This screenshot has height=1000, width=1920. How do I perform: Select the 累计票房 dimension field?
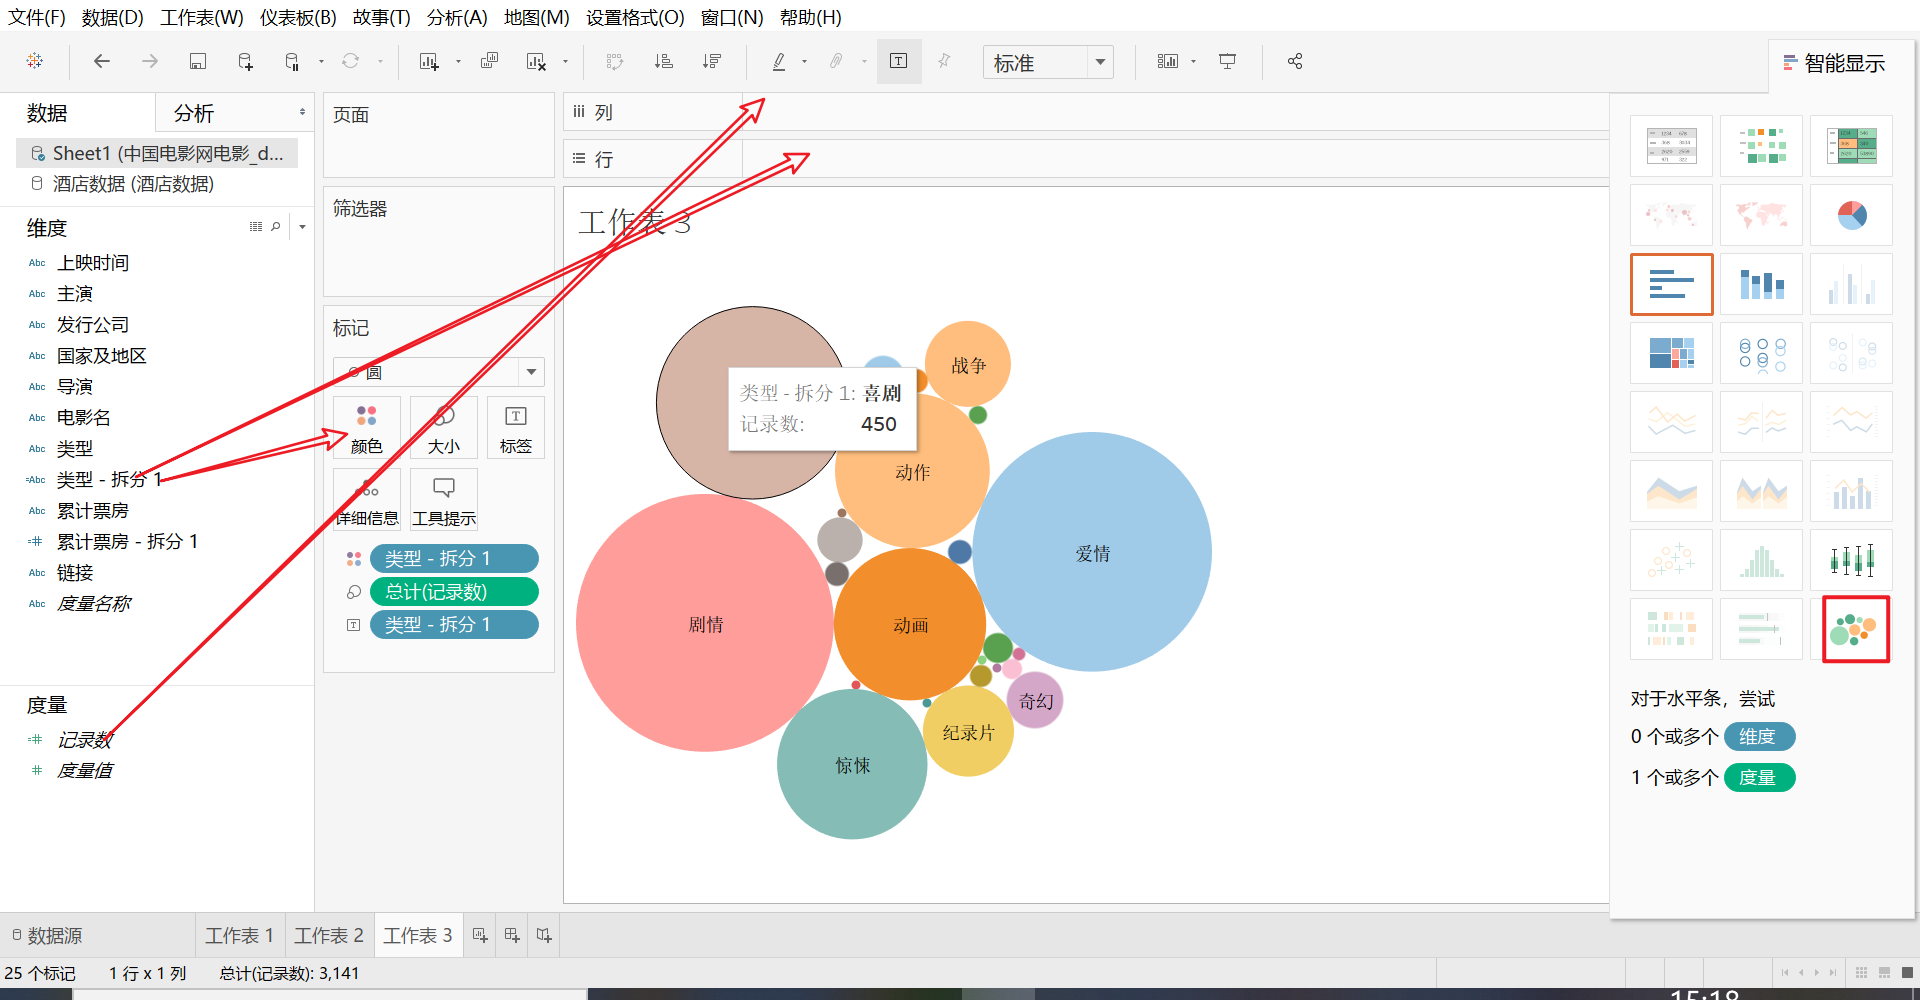pyautogui.click(x=92, y=511)
